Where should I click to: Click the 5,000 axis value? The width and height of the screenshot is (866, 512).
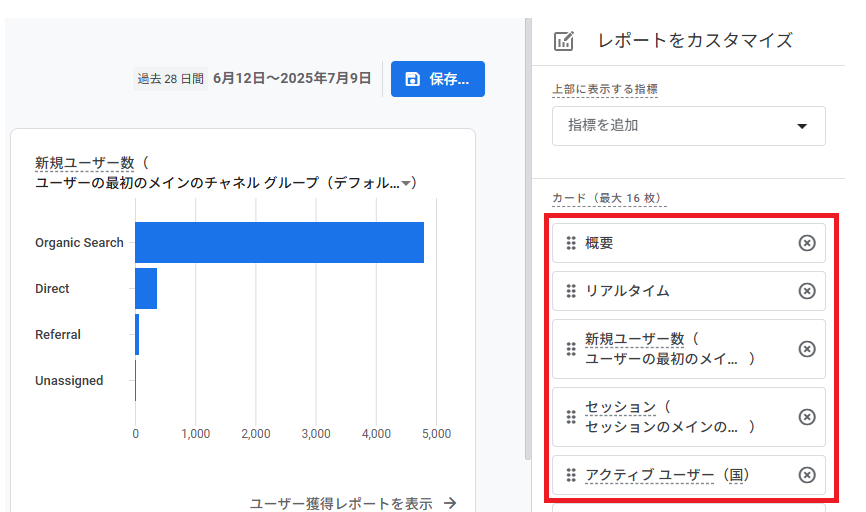[x=436, y=434]
